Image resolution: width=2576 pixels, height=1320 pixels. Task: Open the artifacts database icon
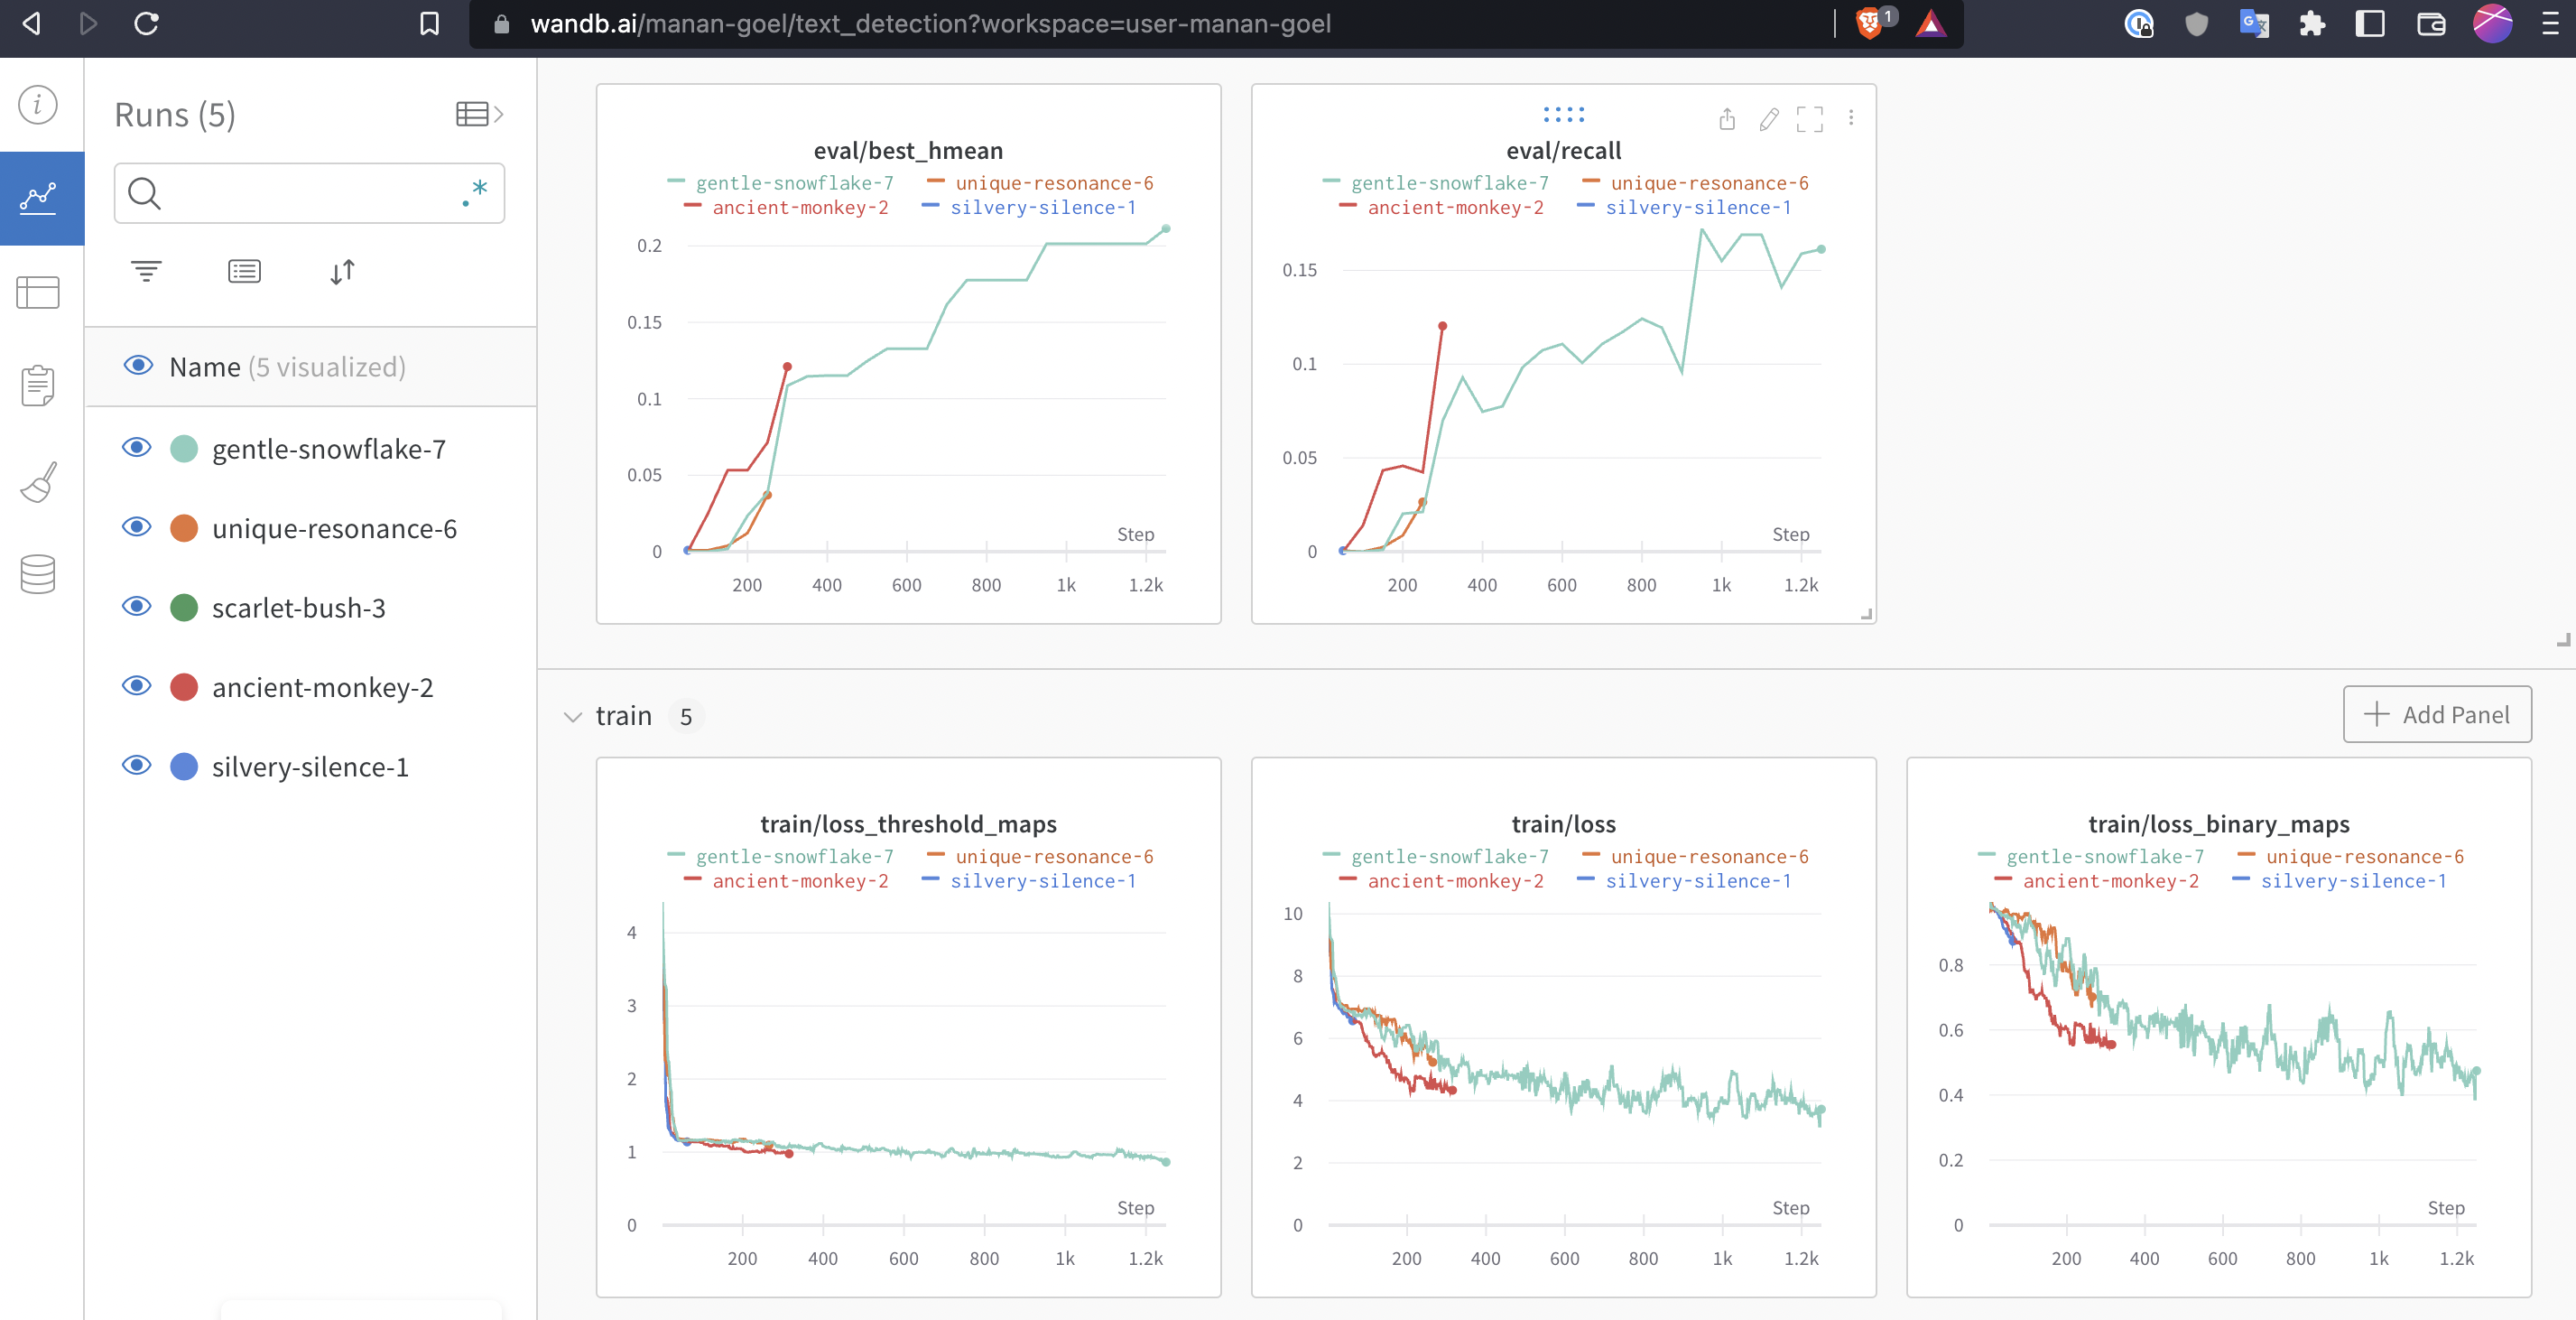coord(38,574)
